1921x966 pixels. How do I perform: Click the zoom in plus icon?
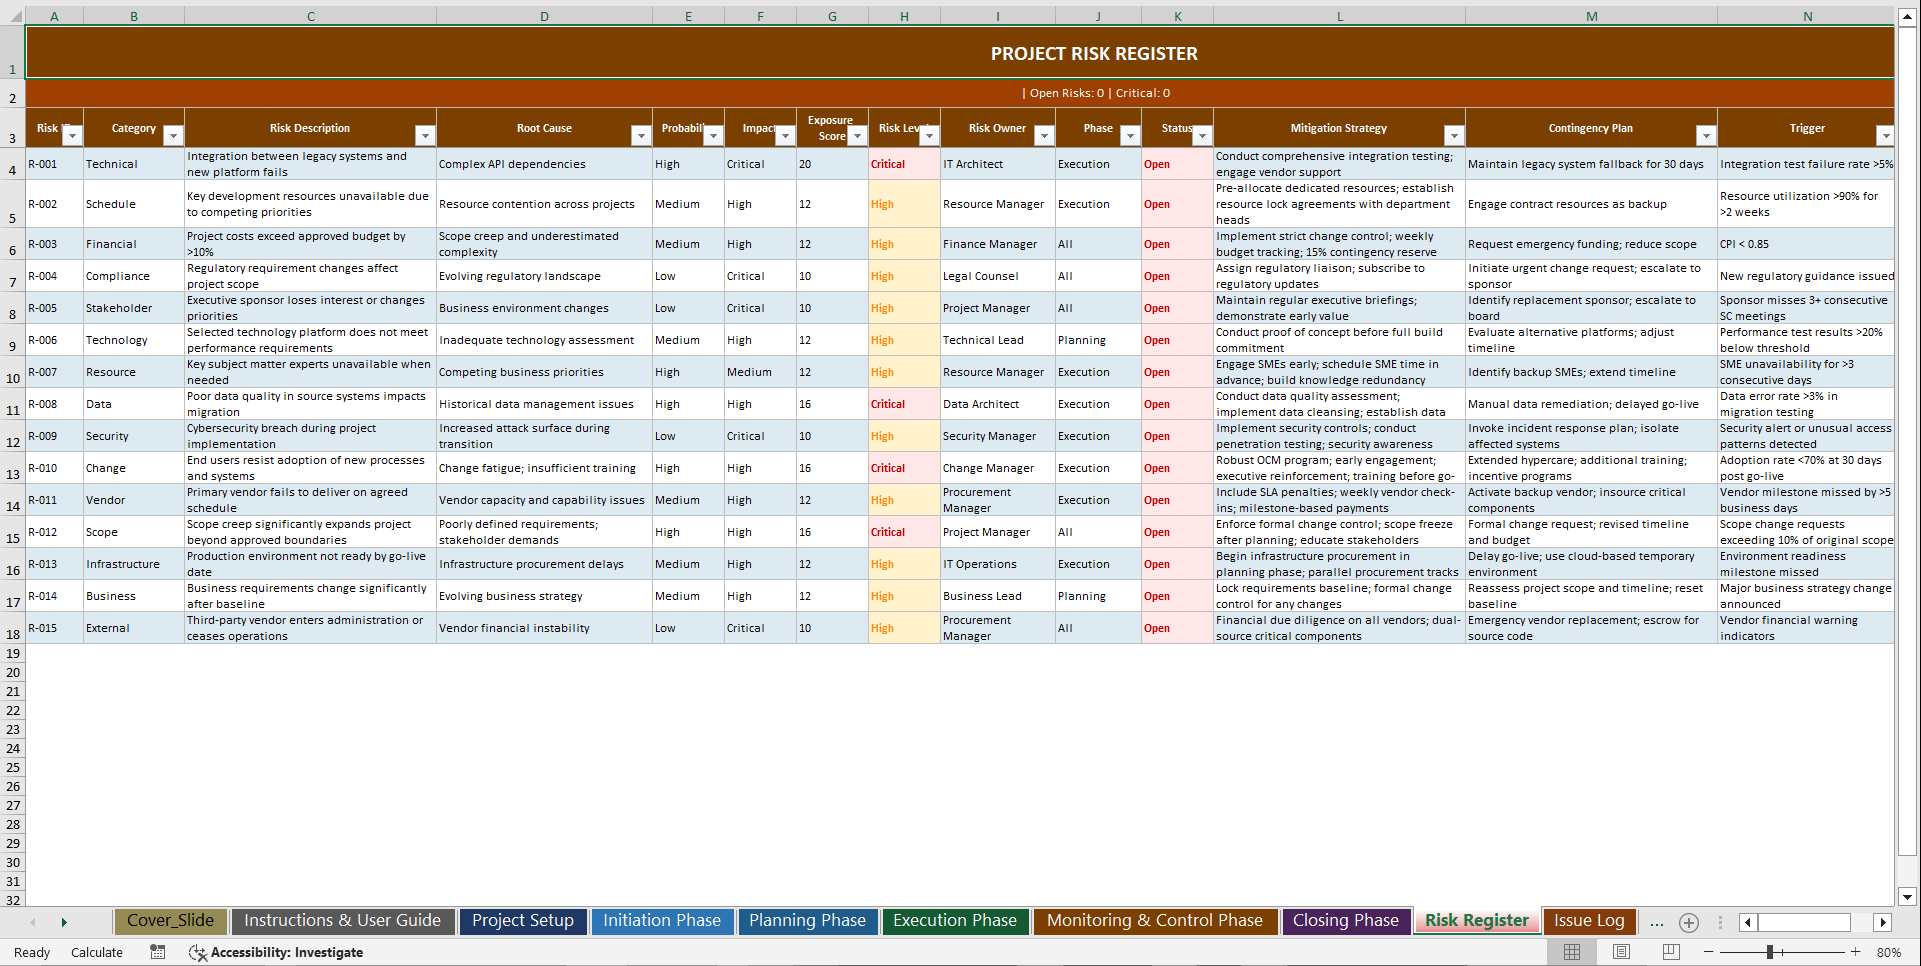point(1856,952)
